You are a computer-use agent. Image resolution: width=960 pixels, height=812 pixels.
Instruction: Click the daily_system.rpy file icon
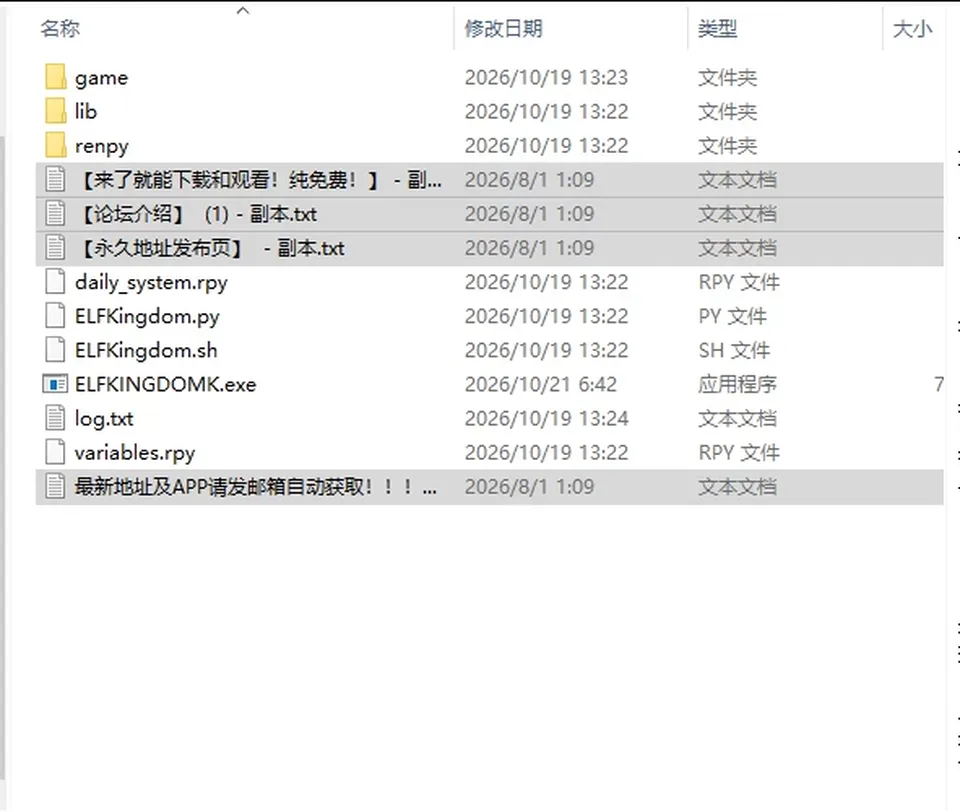[55, 282]
